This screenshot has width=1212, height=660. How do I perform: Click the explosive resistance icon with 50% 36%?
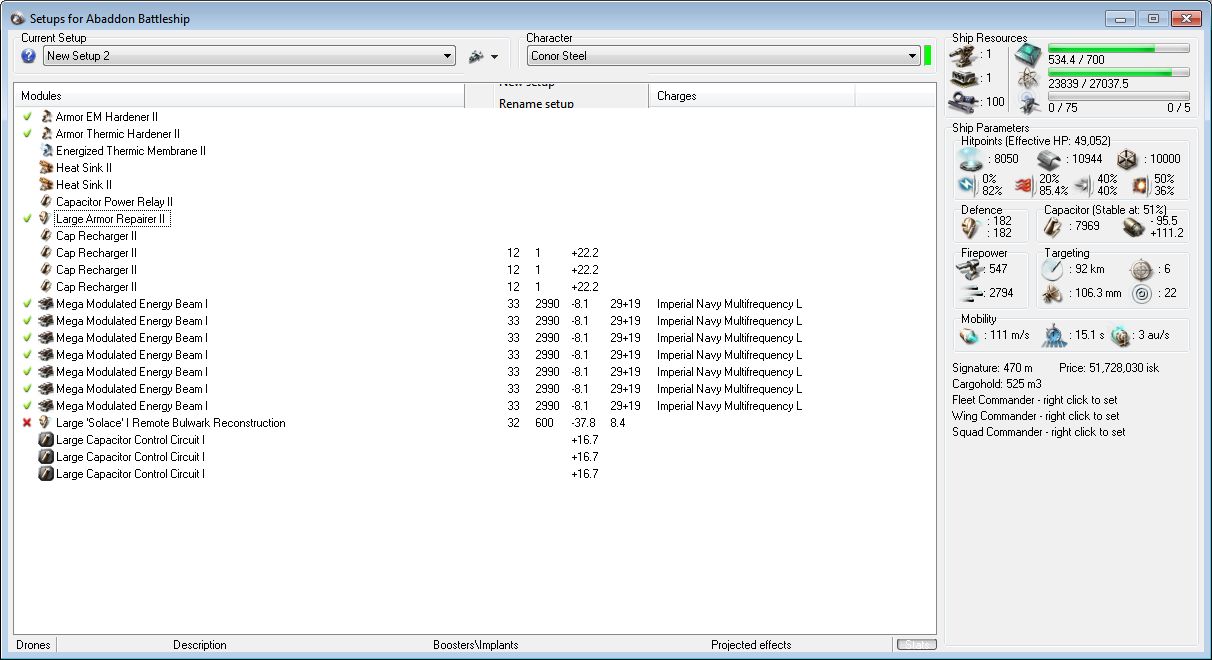(x=1141, y=185)
